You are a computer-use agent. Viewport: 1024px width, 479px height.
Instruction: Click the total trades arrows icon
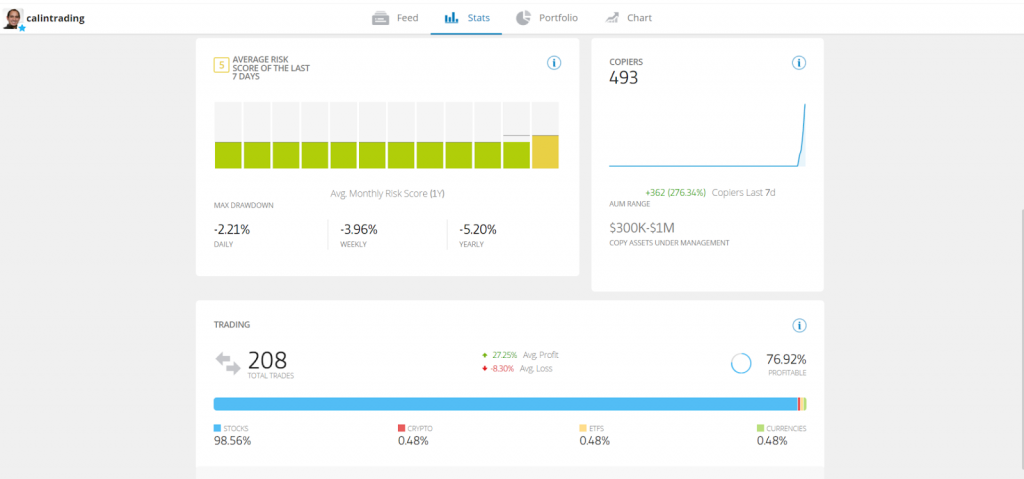click(227, 363)
